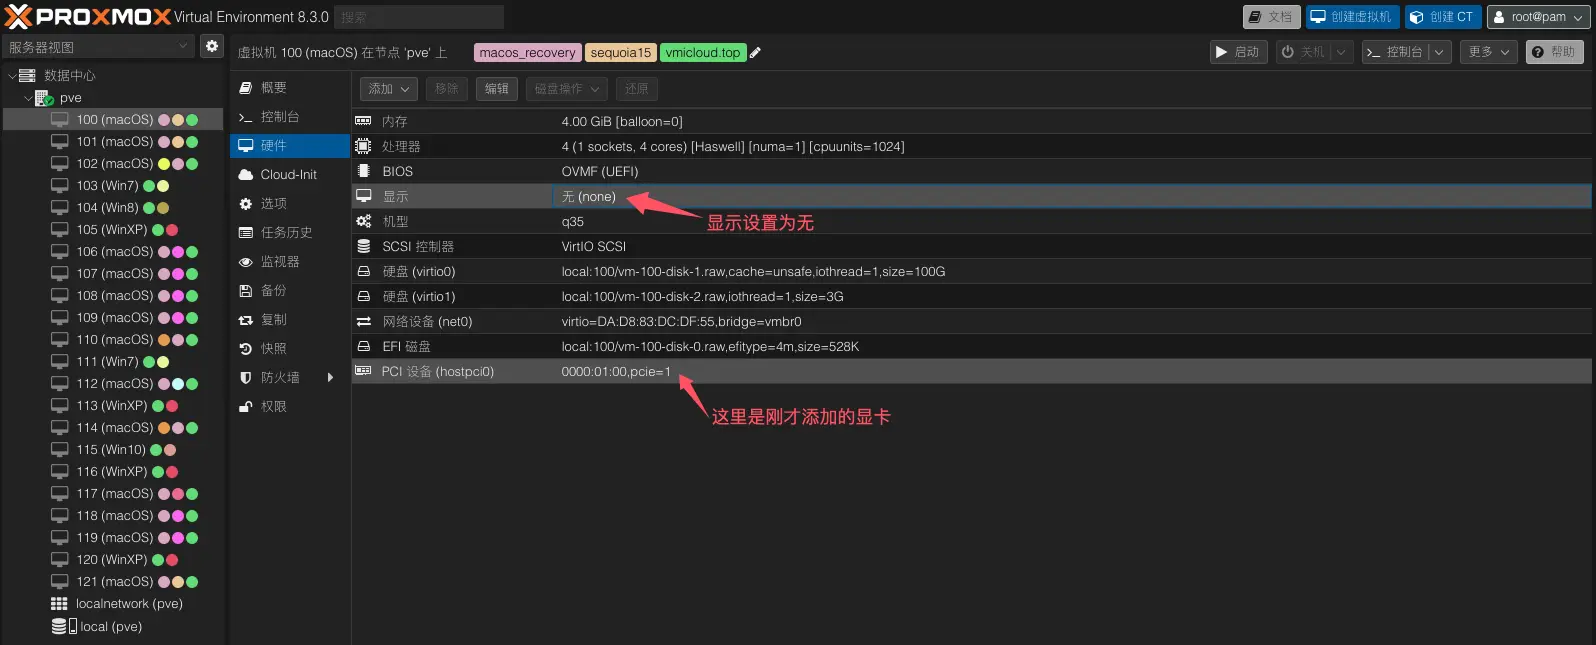This screenshot has width=1596, height=645.
Task: Click the pve node icon
Action: point(44,98)
